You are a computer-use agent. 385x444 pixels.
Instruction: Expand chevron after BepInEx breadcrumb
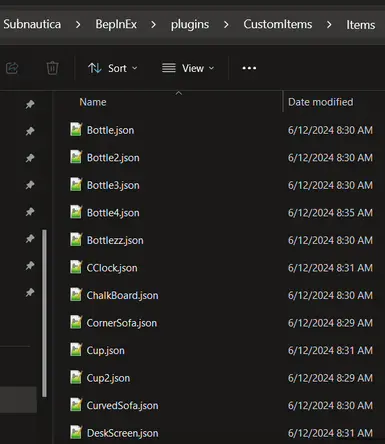[x=153, y=25]
